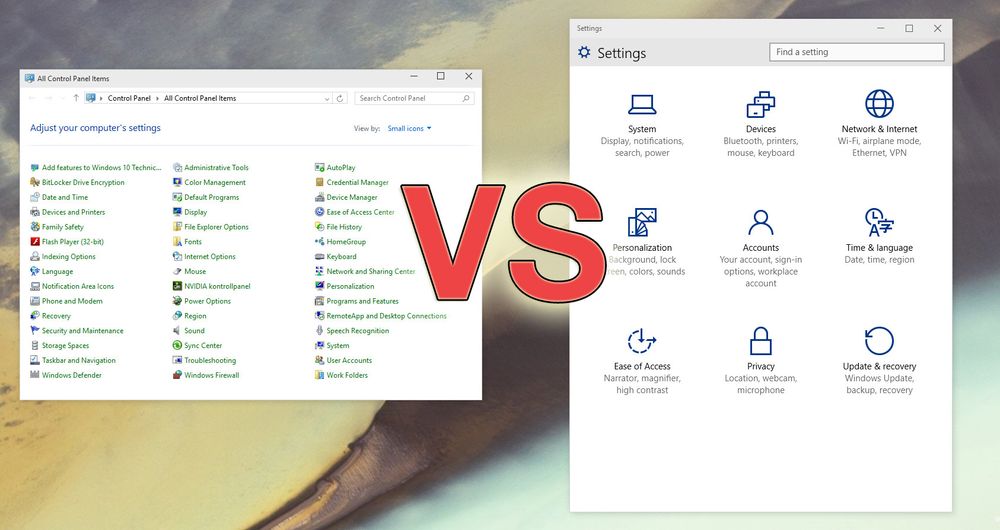Image resolution: width=1000 pixels, height=530 pixels.
Task: Open Indexing Options link
Action: coord(68,256)
